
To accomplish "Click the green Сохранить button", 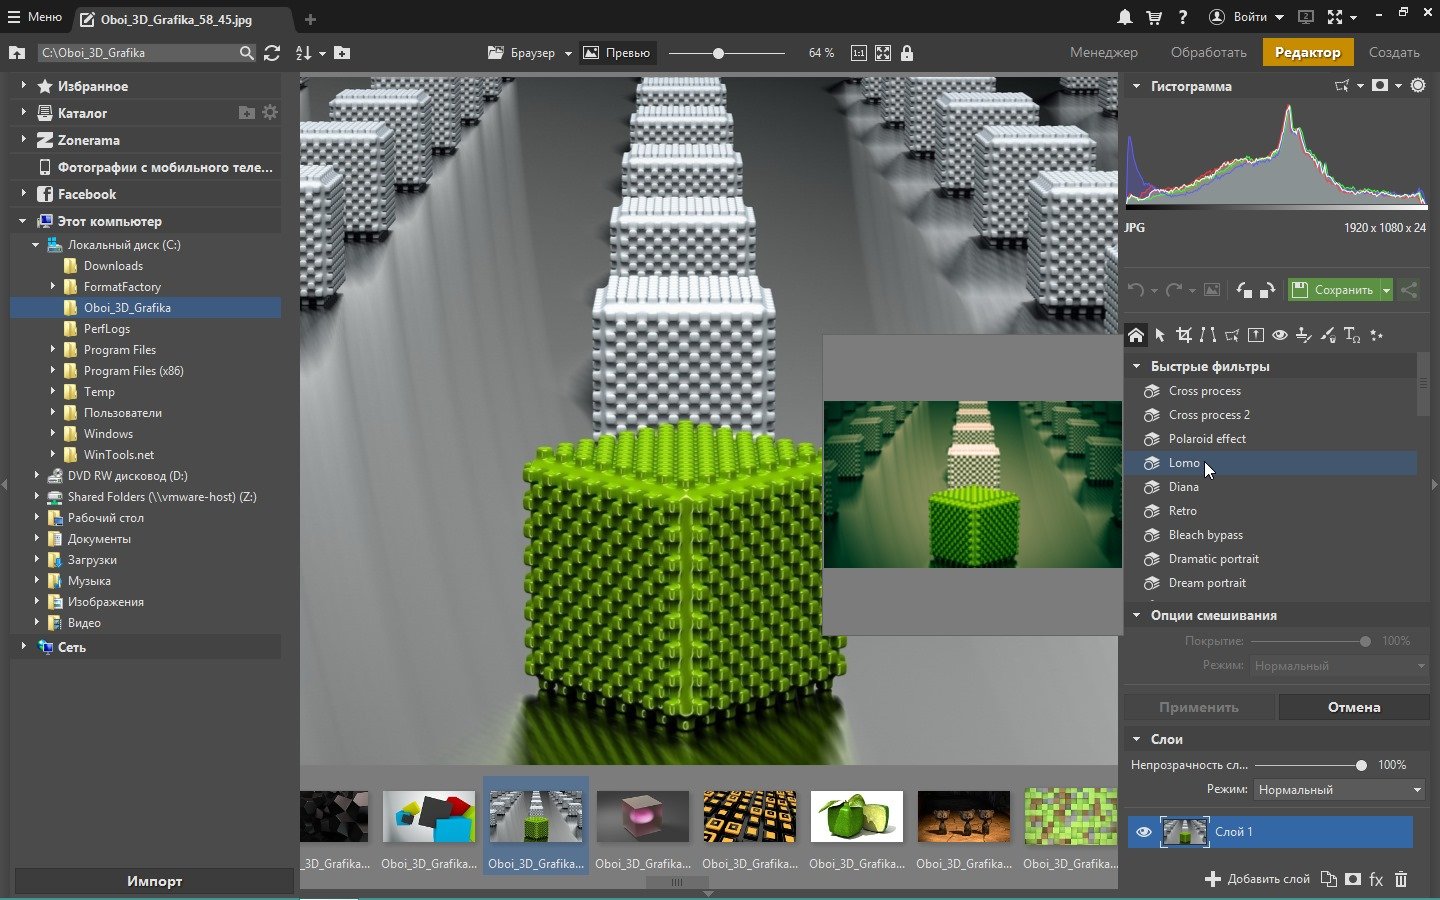I will (1334, 290).
